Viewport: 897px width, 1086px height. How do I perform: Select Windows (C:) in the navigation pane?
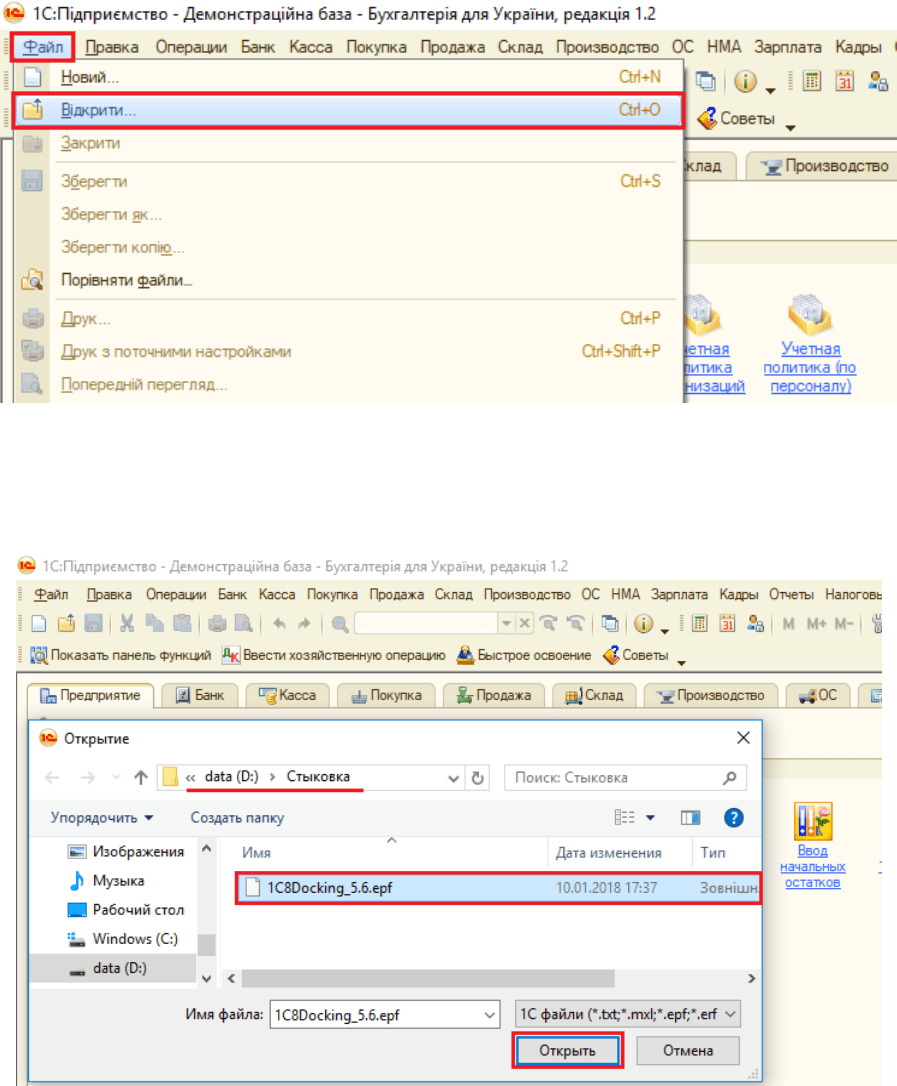(x=123, y=939)
